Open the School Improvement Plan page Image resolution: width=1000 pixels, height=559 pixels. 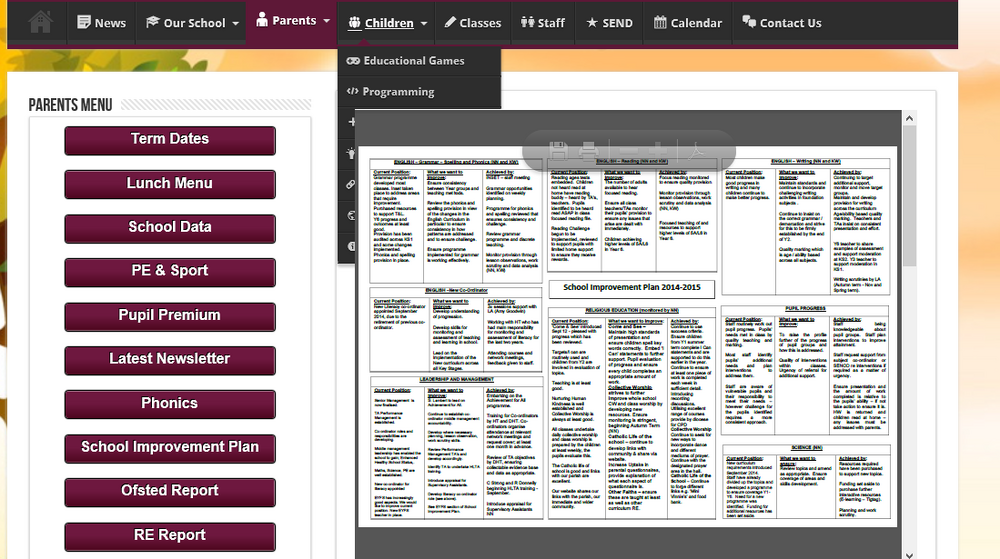(x=170, y=448)
